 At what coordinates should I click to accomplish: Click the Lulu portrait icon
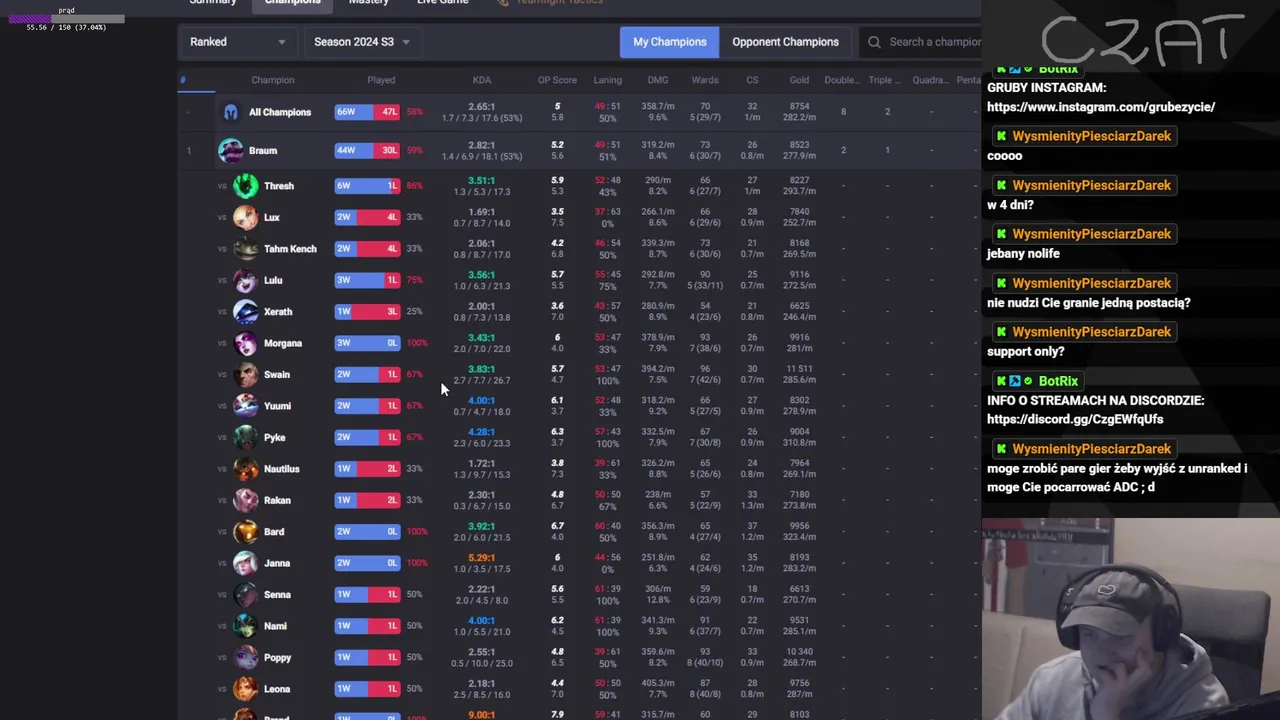tap(245, 280)
